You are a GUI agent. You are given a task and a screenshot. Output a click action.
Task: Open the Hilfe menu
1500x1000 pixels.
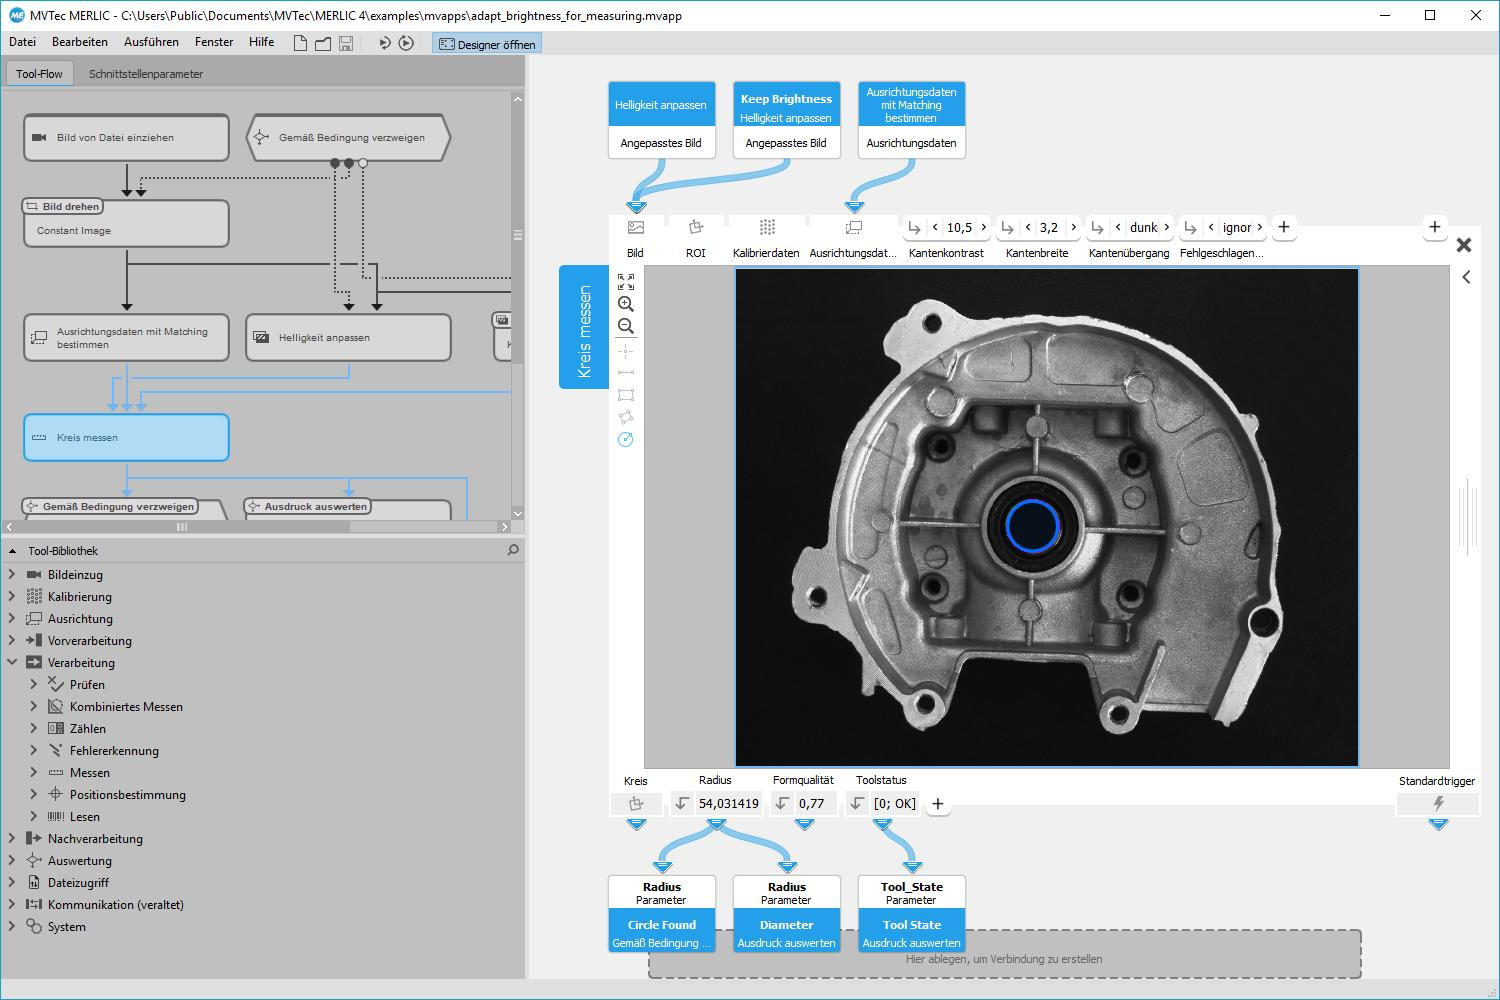tap(262, 42)
